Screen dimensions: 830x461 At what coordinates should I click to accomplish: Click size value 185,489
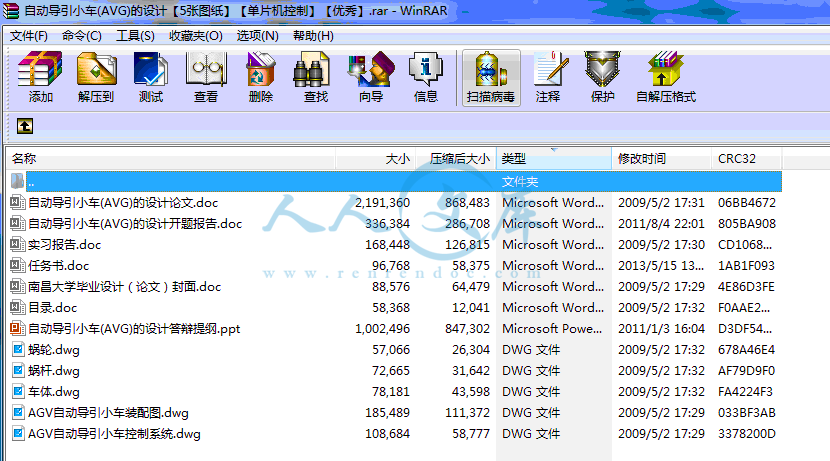(x=387, y=413)
